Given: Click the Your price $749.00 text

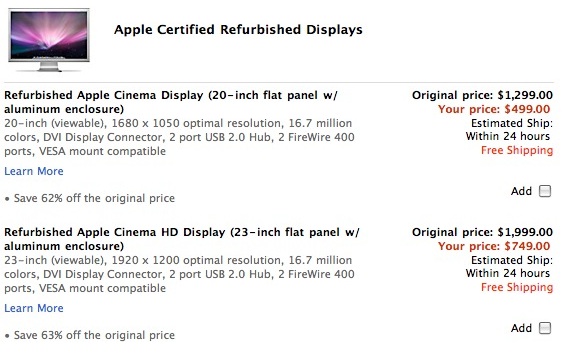Looking at the screenshot, I should 494,246.
